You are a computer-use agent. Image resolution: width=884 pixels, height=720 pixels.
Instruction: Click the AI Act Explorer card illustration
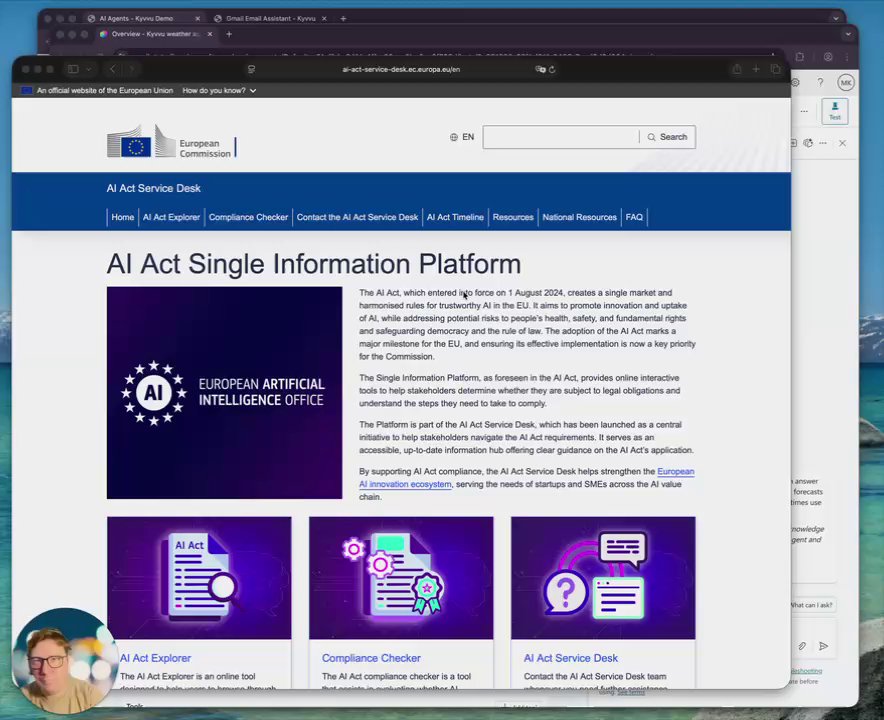pos(199,578)
